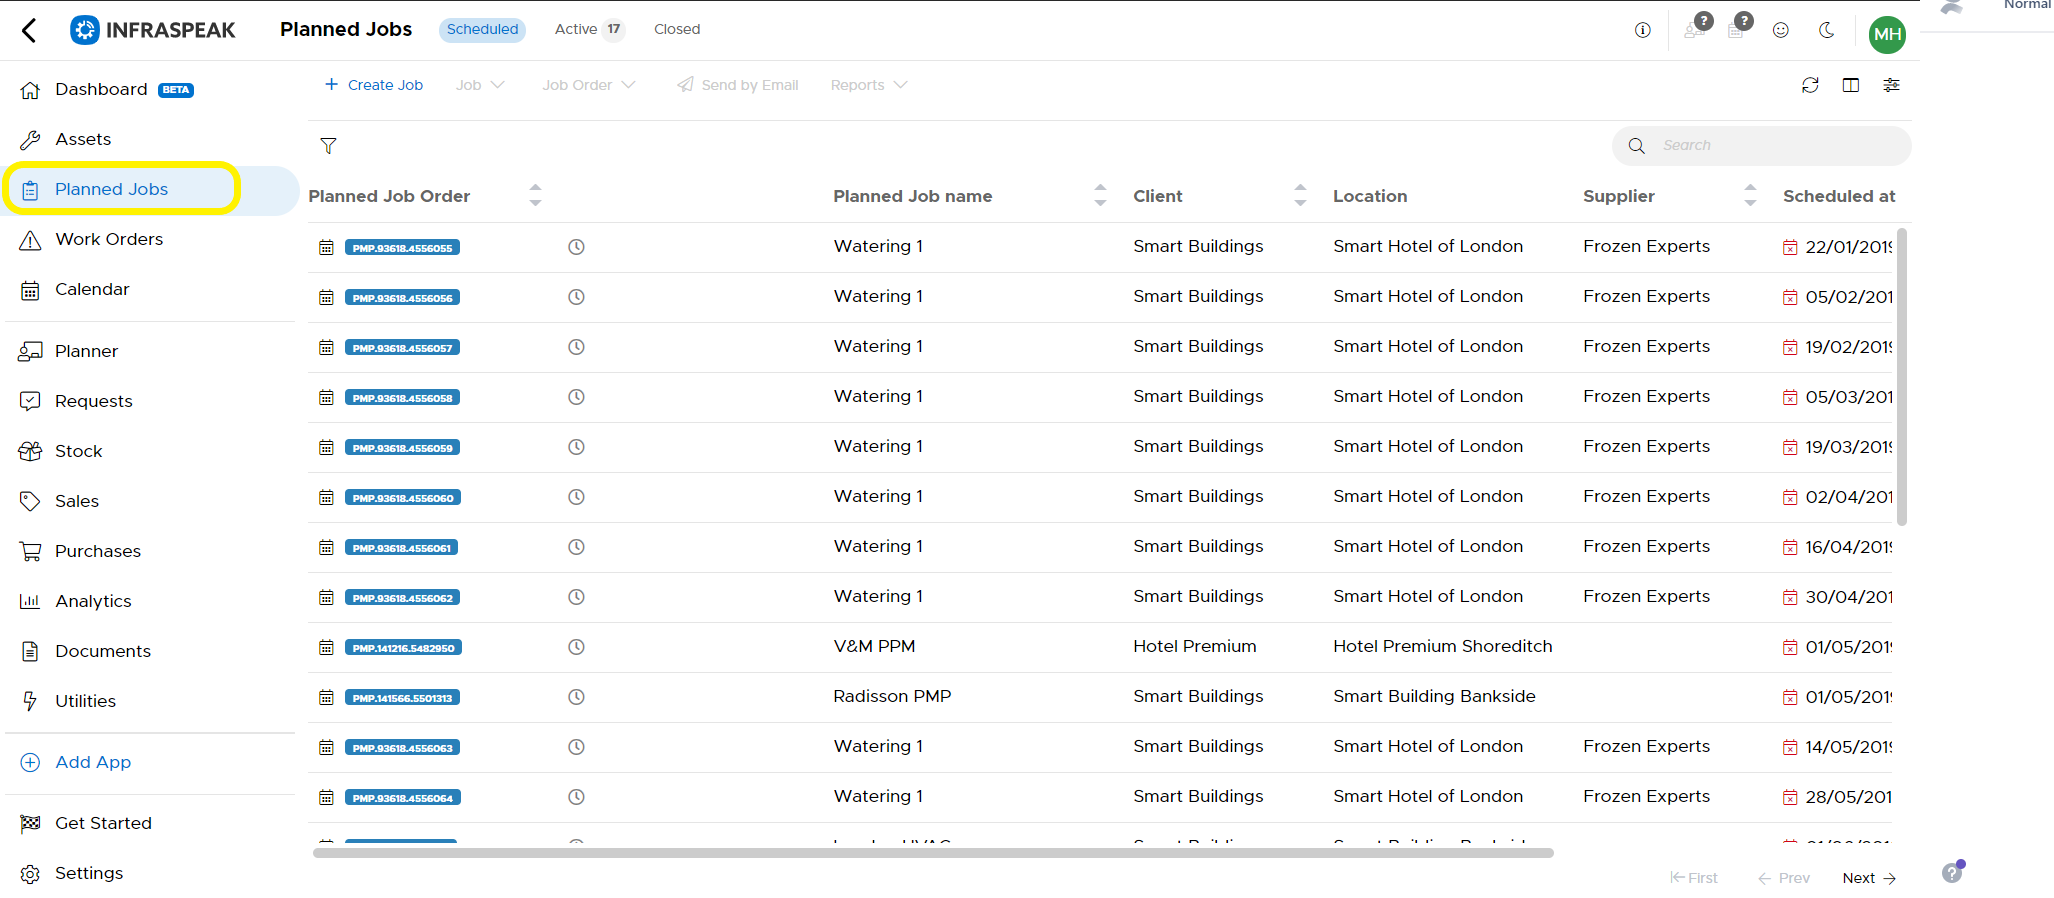Open table display settings sliders icon
The height and width of the screenshot is (898, 2054).
pyautogui.click(x=1891, y=85)
